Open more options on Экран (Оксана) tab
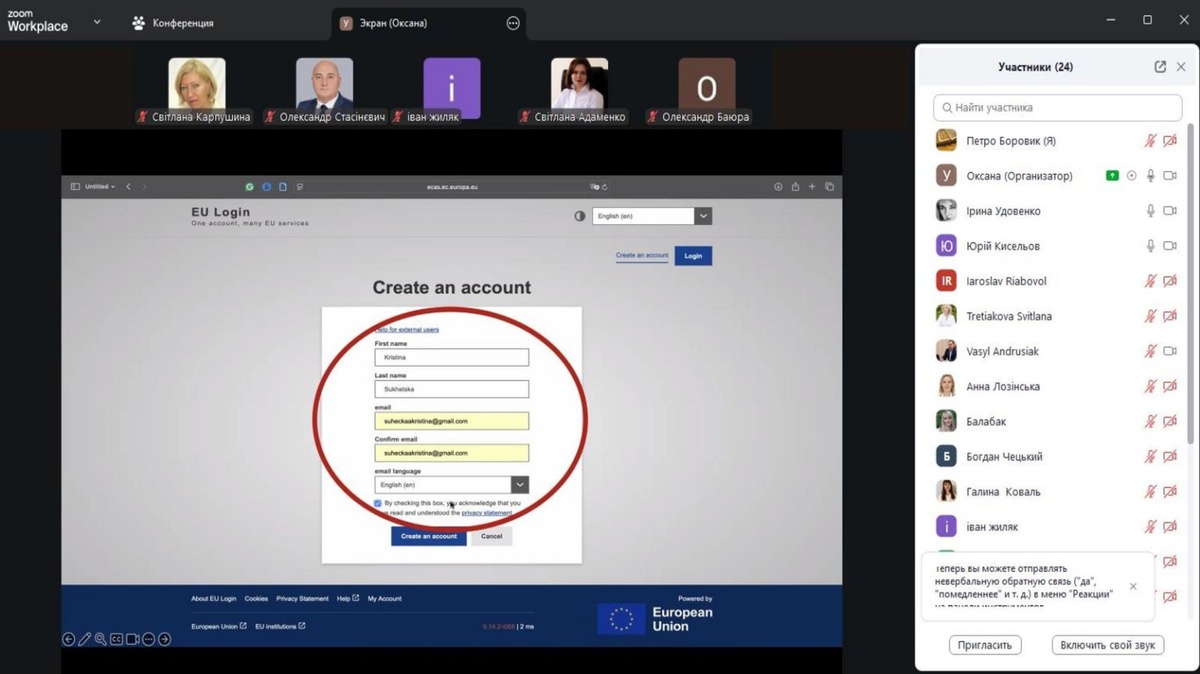 [513, 23]
